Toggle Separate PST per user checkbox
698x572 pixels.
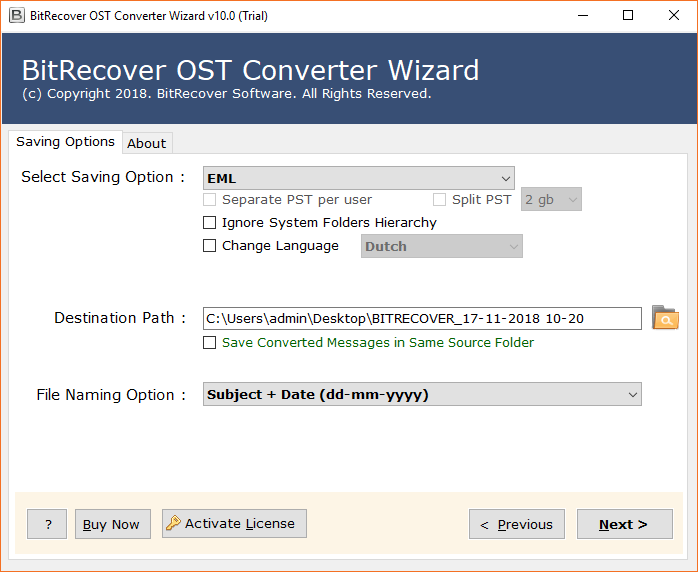pyautogui.click(x=209, y=199)
